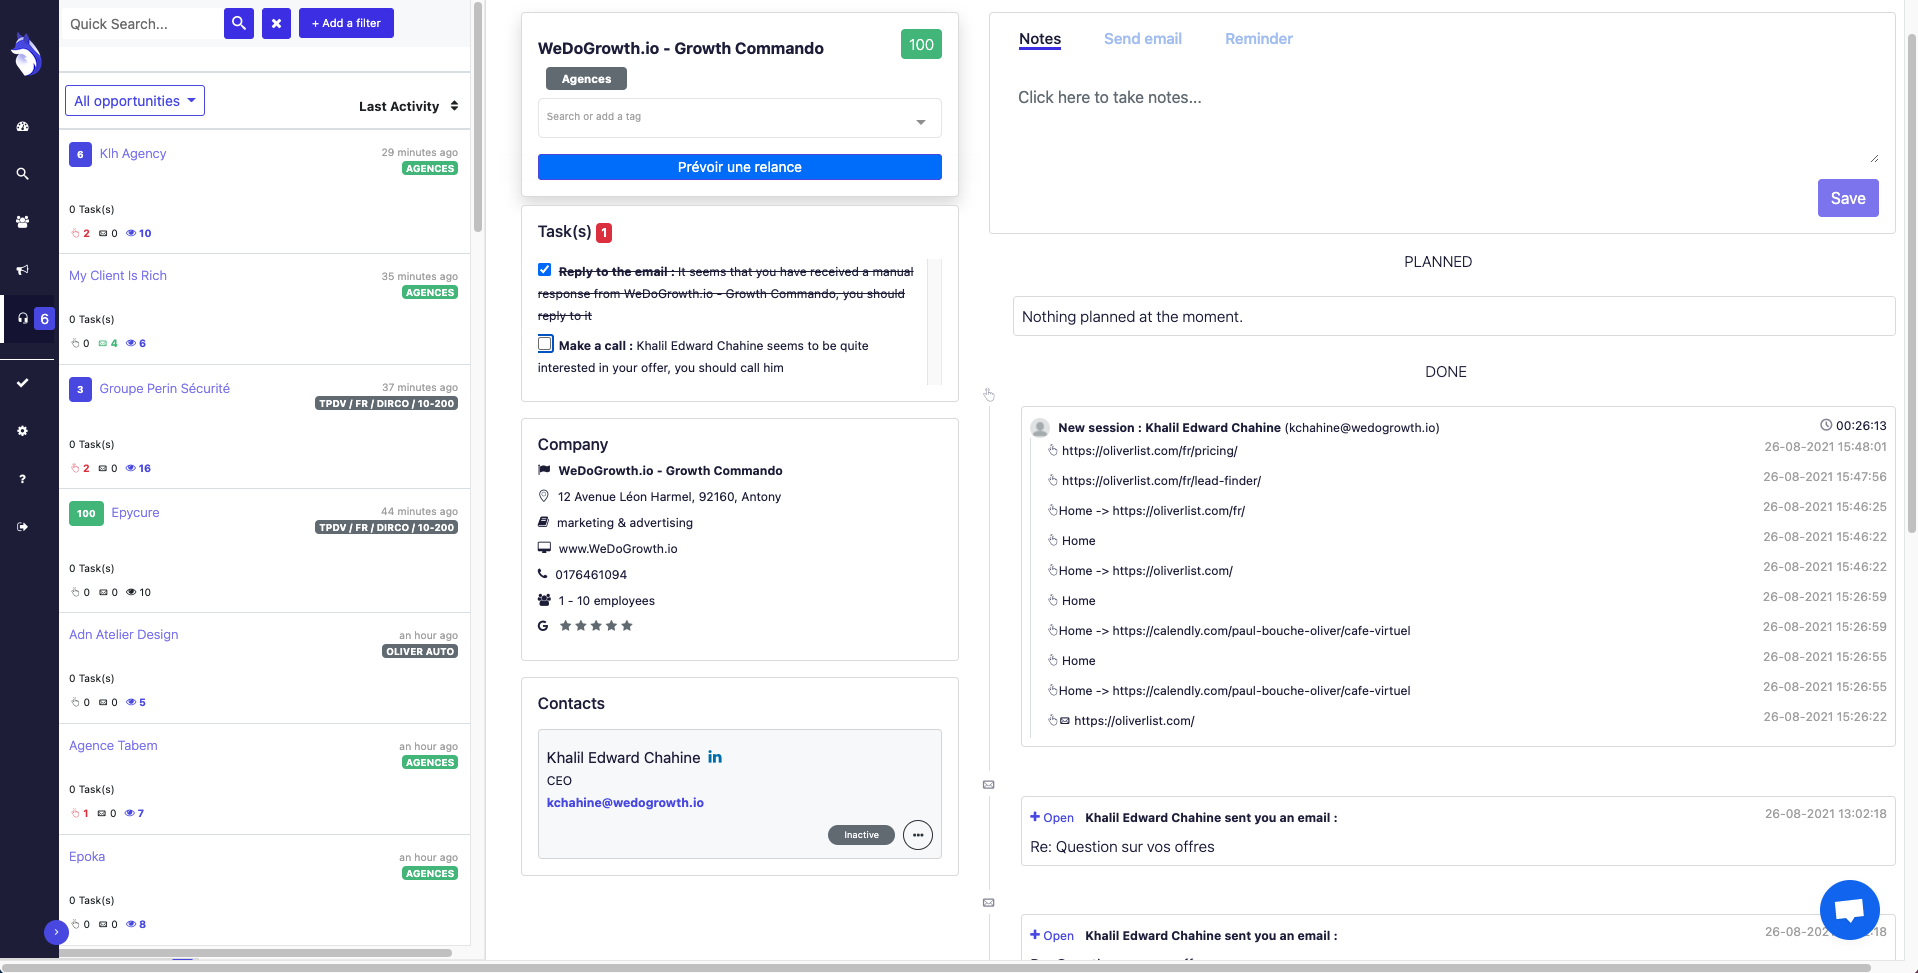Uncheck the 'Reply to the email' task
Viewport: 1918px width, 973px height.
[x=545, y=270]
